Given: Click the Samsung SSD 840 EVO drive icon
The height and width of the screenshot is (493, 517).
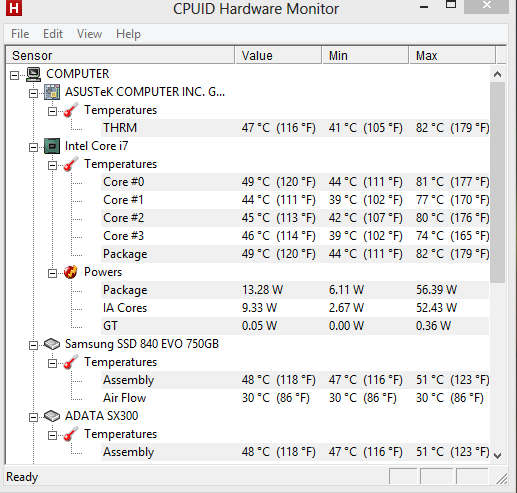Looking at the screenshot, I should coord(52,344).
